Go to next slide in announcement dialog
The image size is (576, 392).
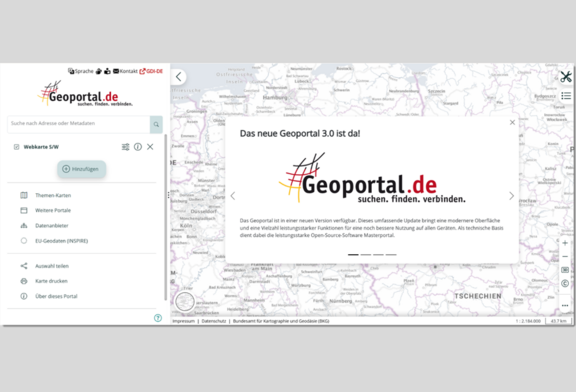coord(511,196)
